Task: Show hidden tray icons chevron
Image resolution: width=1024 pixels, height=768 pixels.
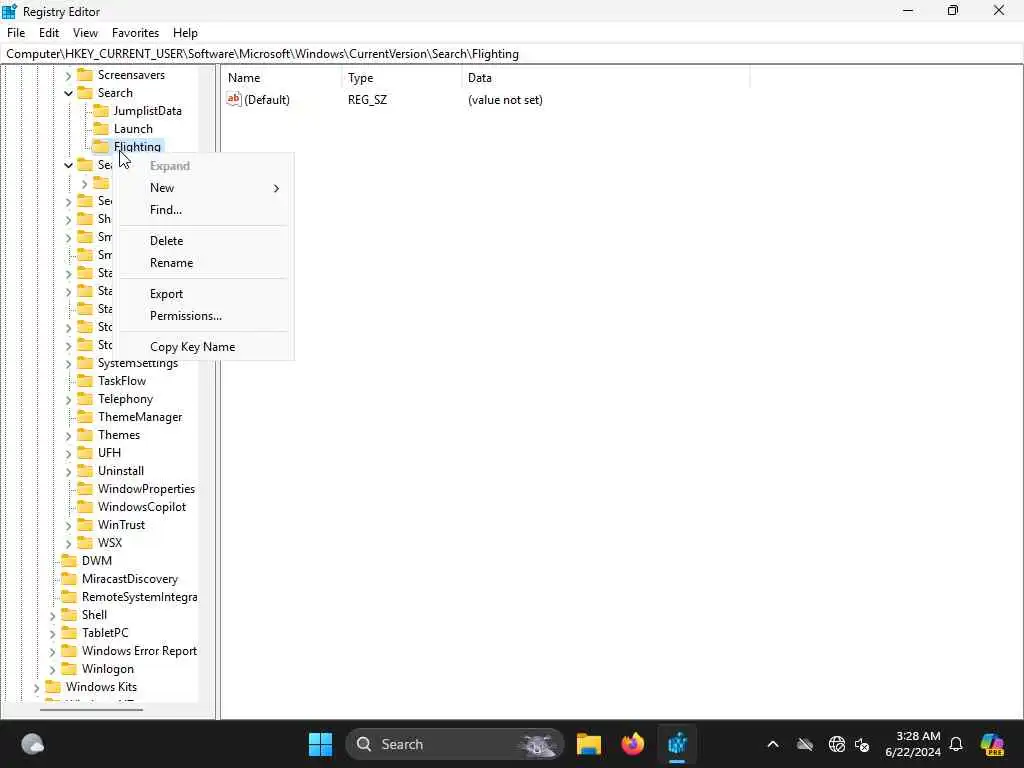Action: (773, 744)
